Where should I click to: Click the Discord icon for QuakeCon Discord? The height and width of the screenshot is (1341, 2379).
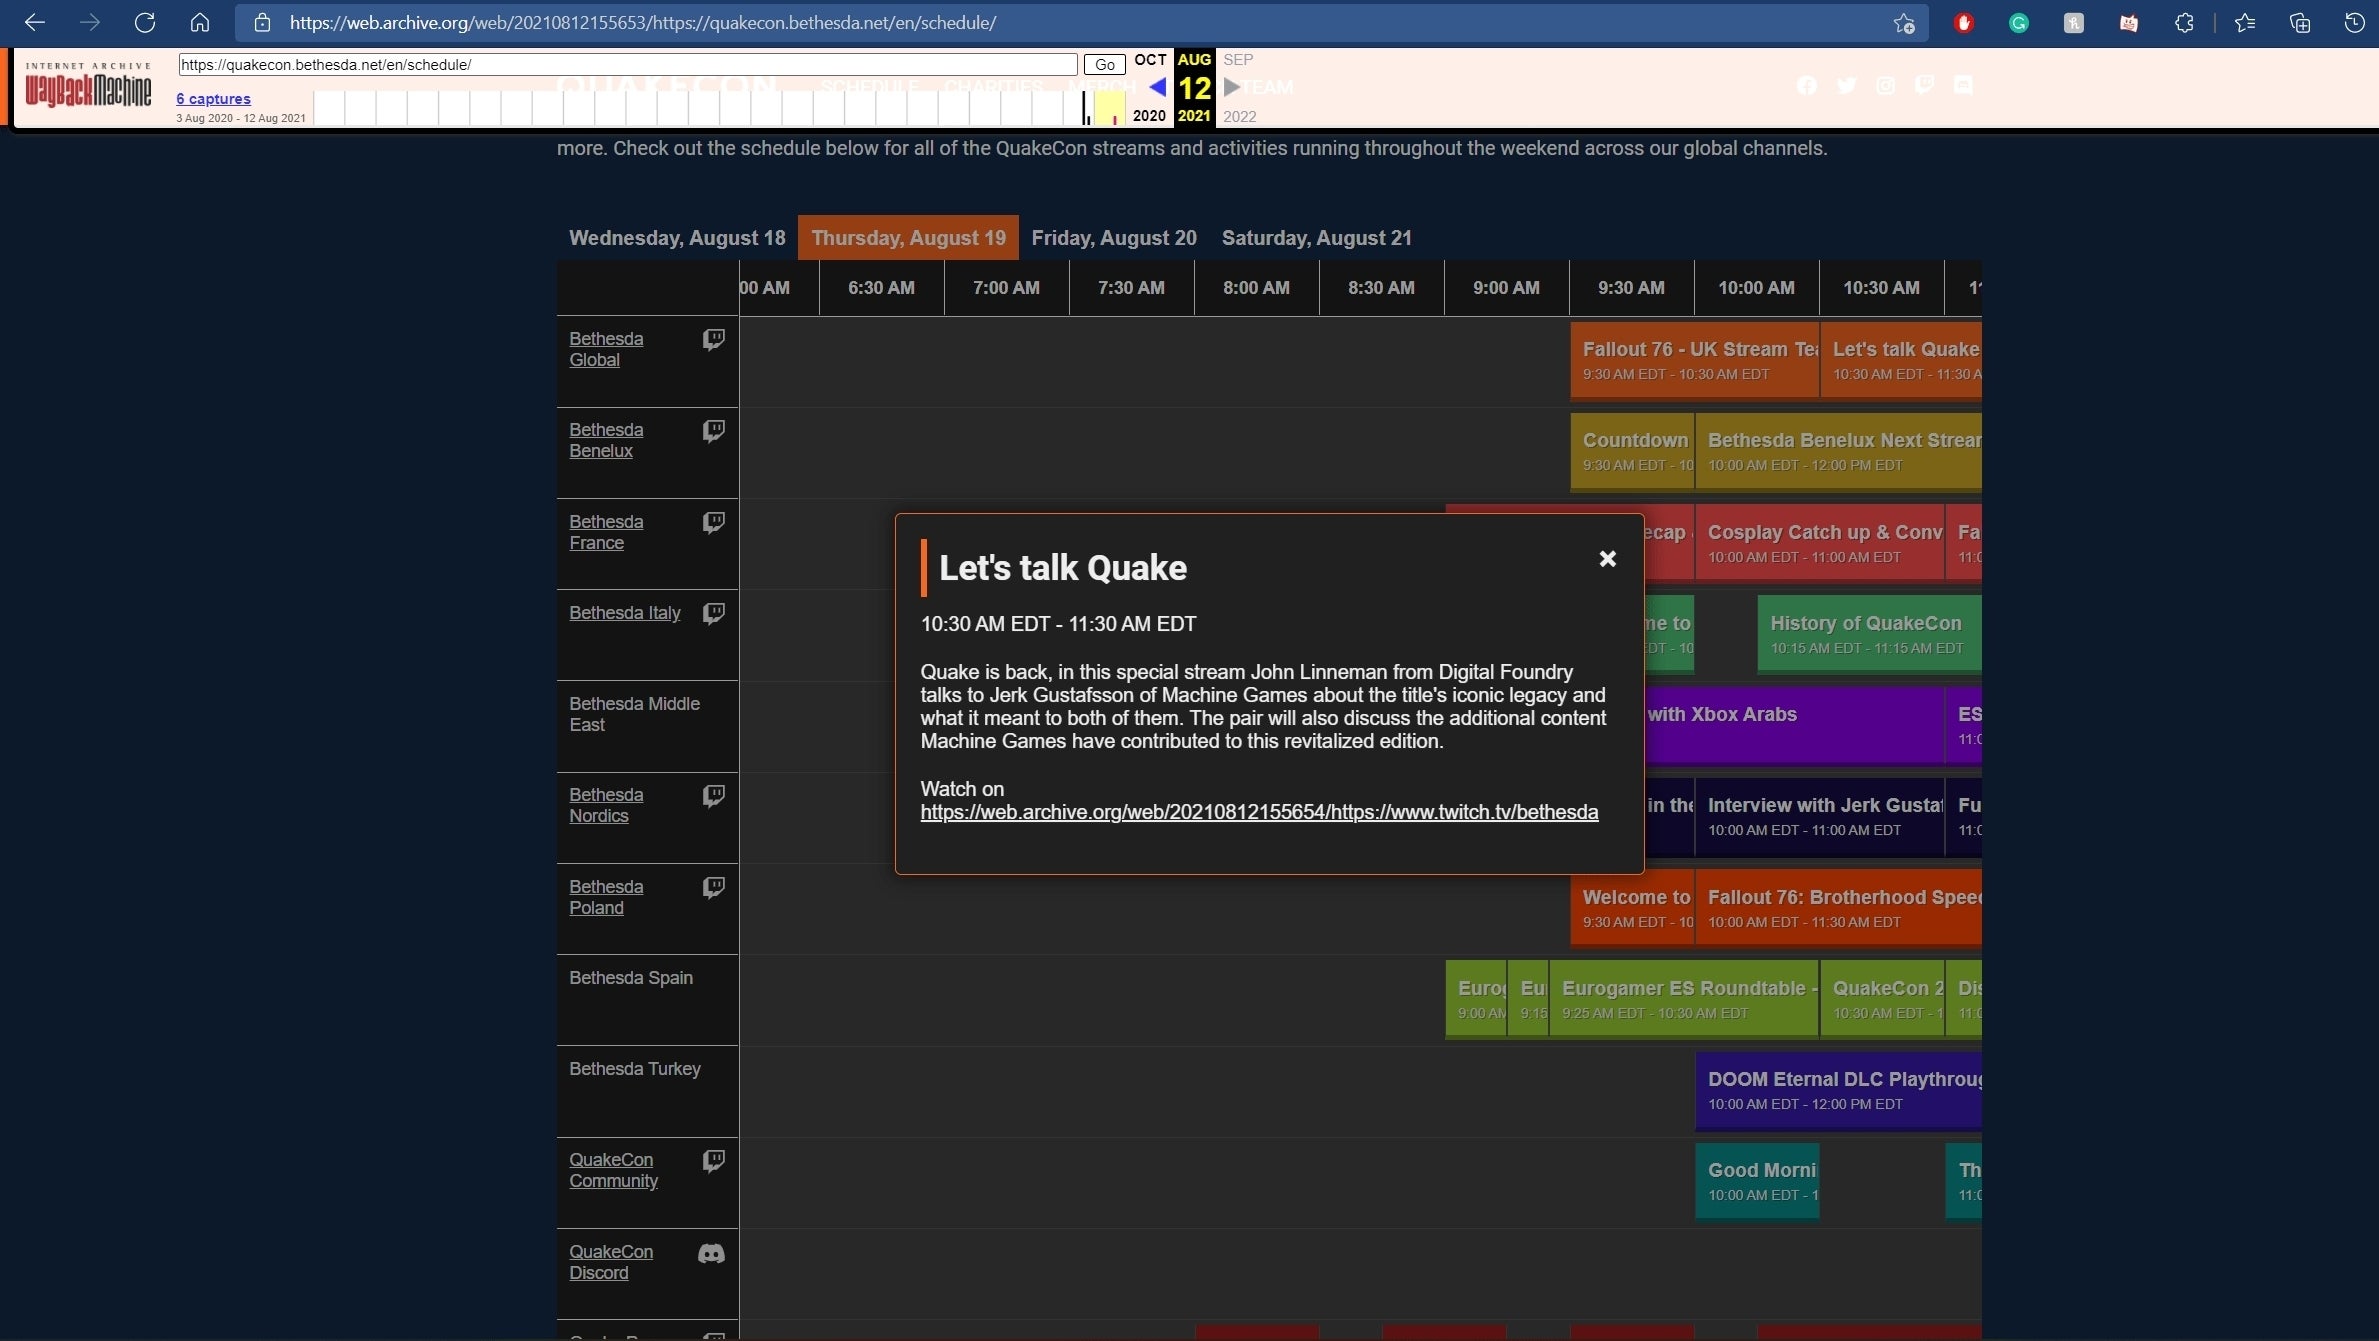[x=711, y=1253]
